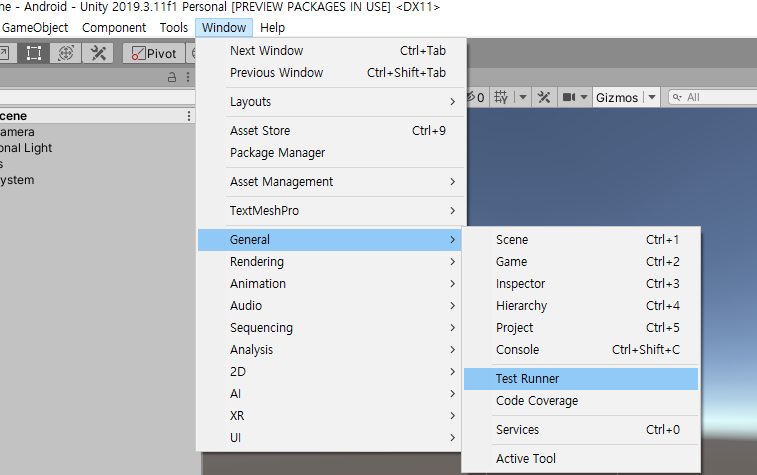757x475 pixels.
Task: Open the Help menu
Action: 272,28
